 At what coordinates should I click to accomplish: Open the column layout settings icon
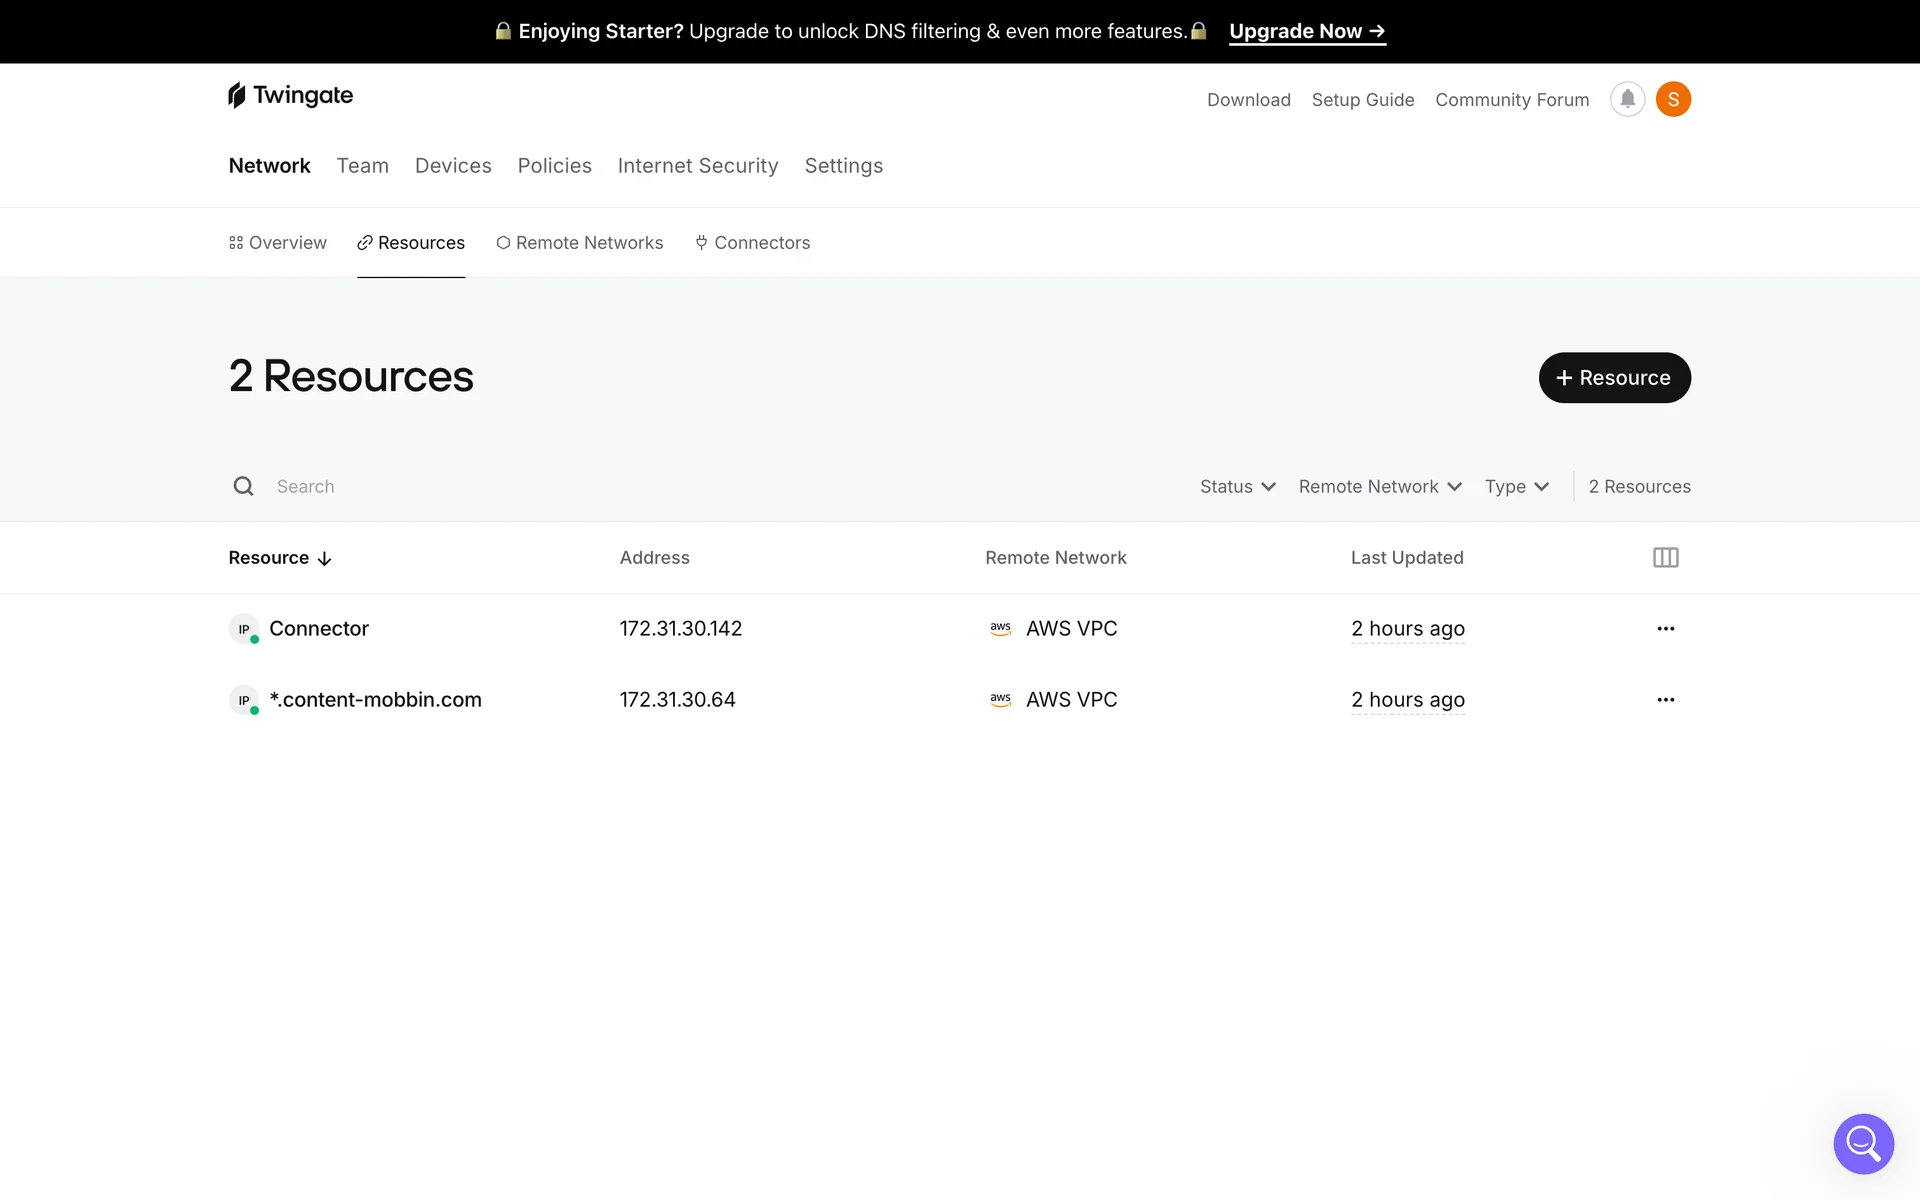pos(1665,558)
